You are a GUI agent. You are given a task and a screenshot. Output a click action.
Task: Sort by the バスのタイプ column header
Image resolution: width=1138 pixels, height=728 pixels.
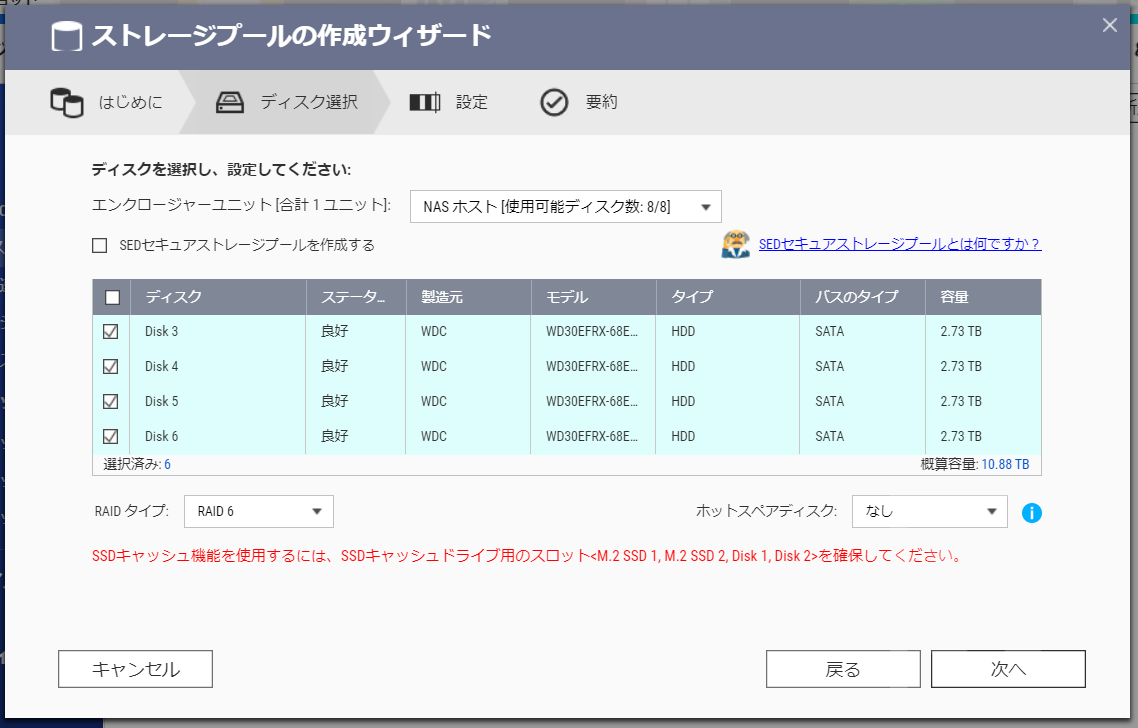tap(862, 298)
